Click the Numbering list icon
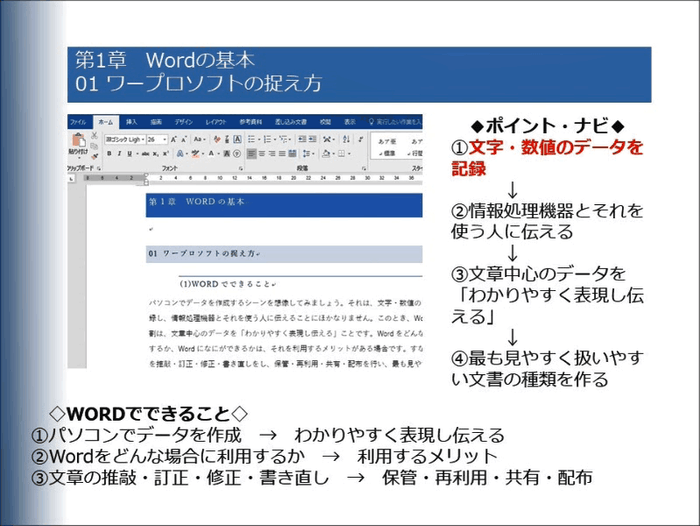Image resolution: width=700 pixels, height=526 pixels. (269, 140)
